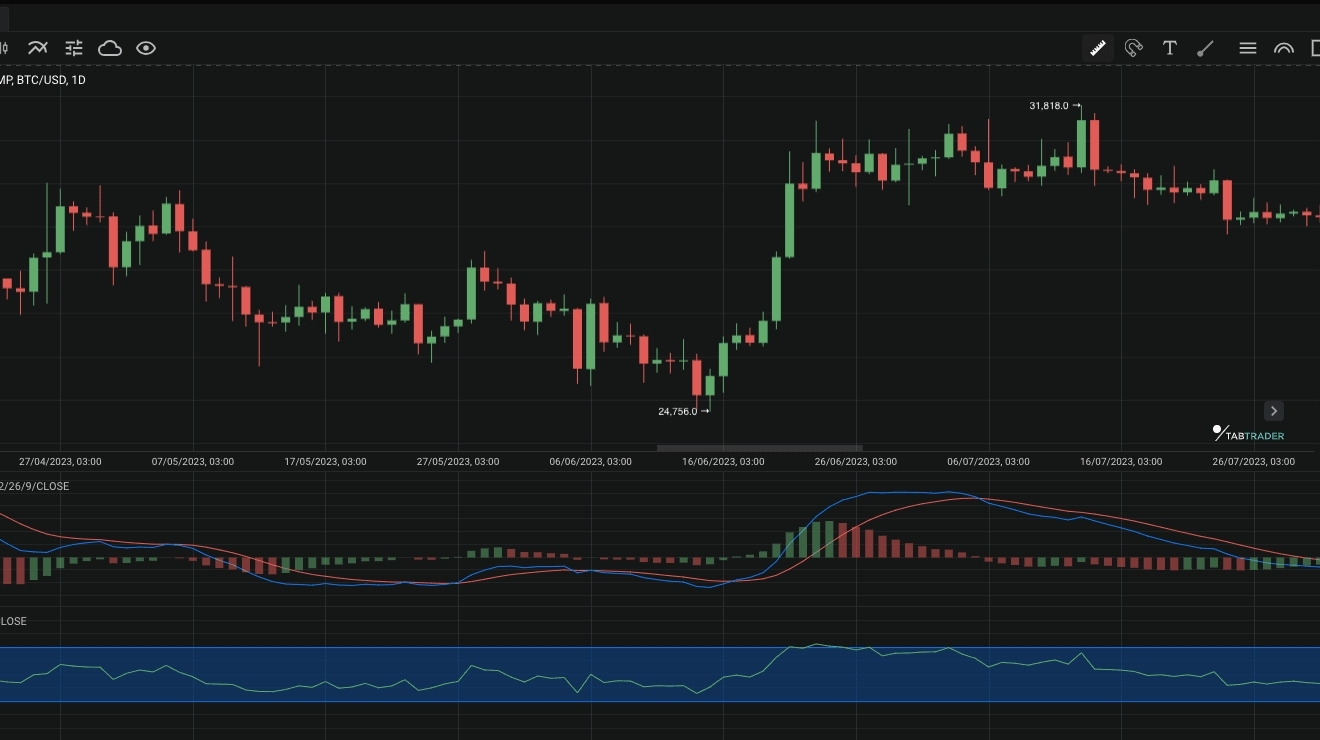The width and height of the screenshot is (1320, 740).
Task: Click the 31,818.0 high price marker
Action: pyautogui.click(x=1049, y=105)
